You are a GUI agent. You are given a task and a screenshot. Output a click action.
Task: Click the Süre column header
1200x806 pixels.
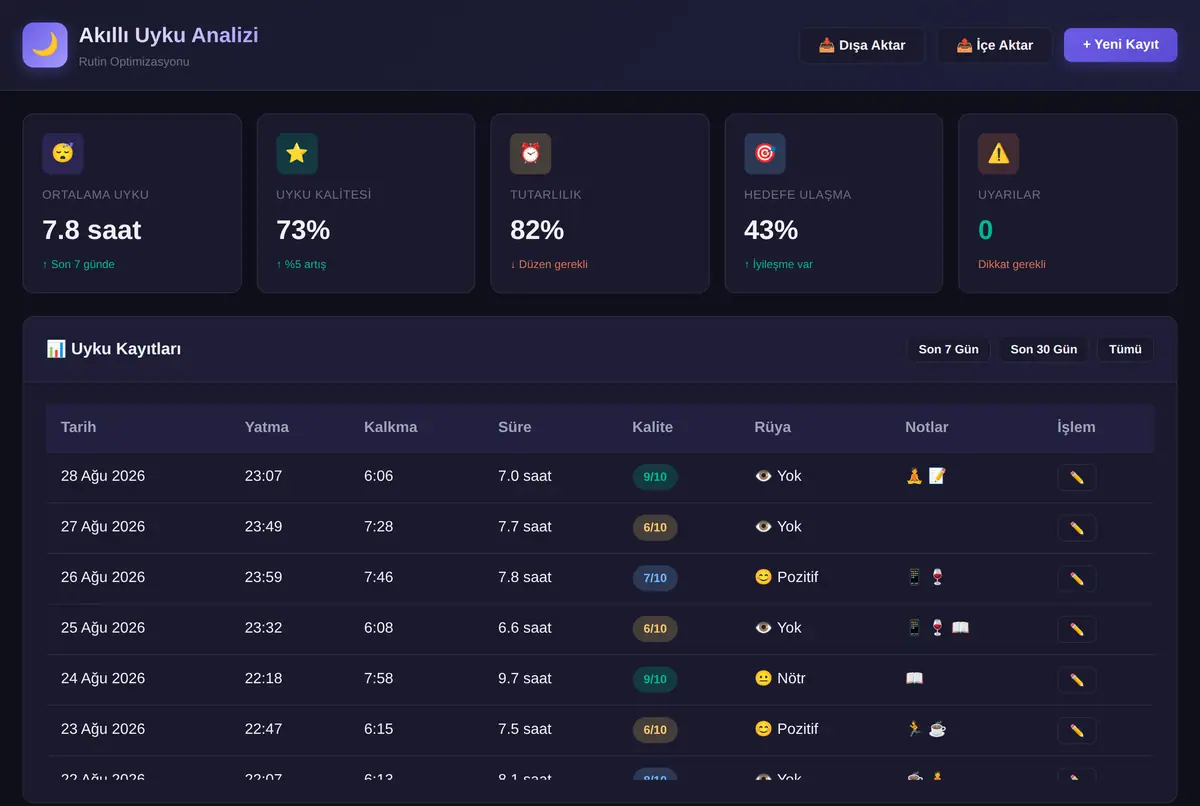(515, 427)
